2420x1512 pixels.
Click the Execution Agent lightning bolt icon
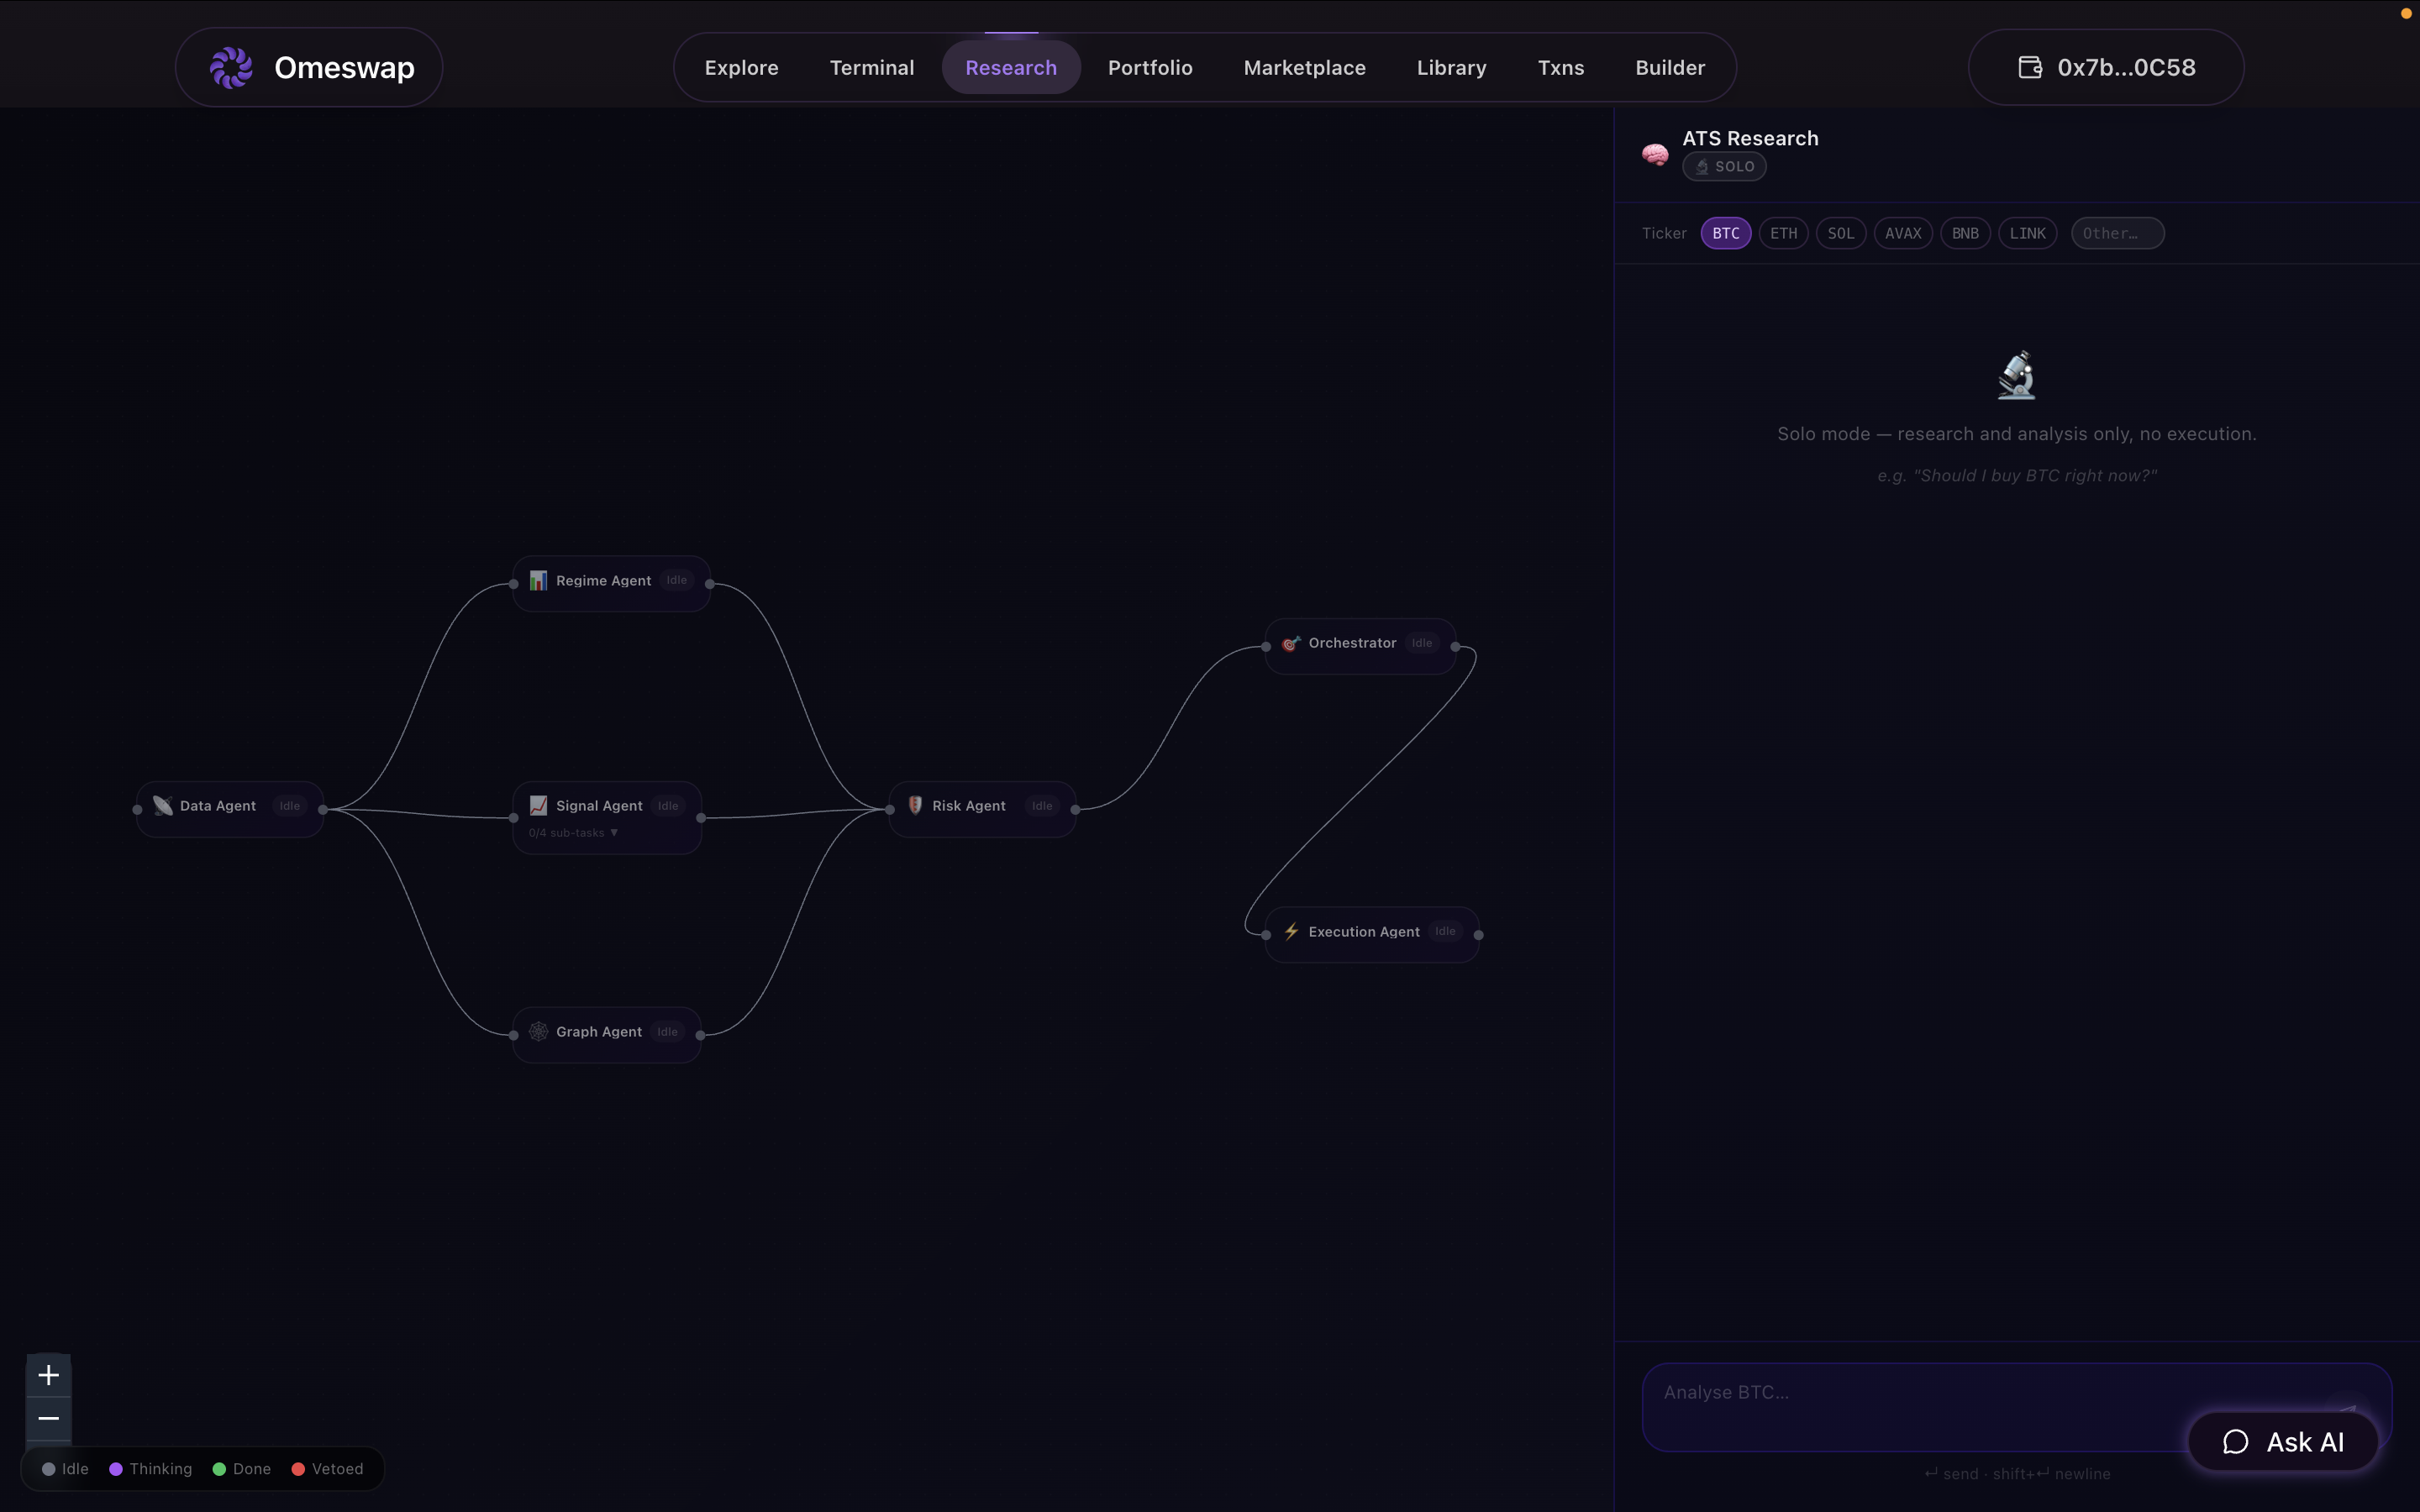tap(1291, 931)
